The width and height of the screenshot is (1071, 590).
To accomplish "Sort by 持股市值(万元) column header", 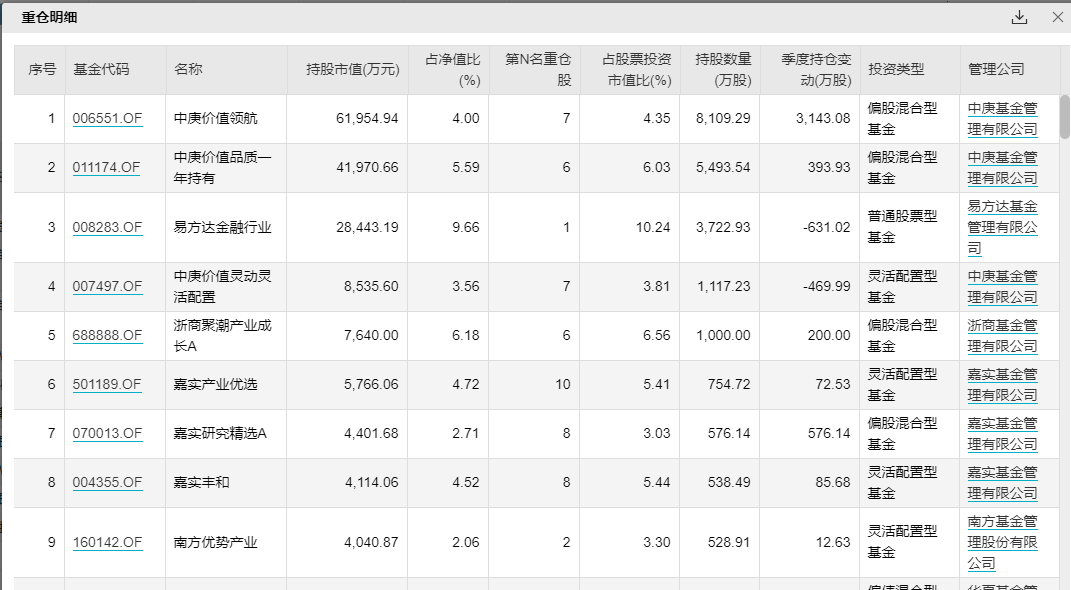I will [x=348, y=70].
